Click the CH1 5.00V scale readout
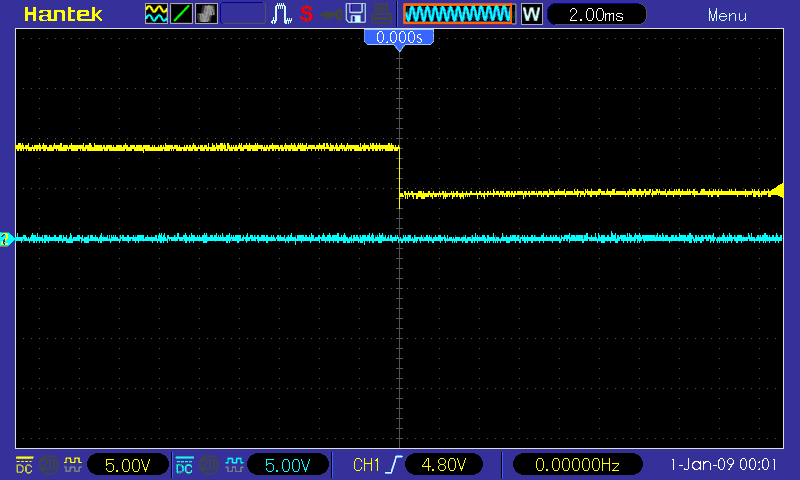 (x=128, y=465)
